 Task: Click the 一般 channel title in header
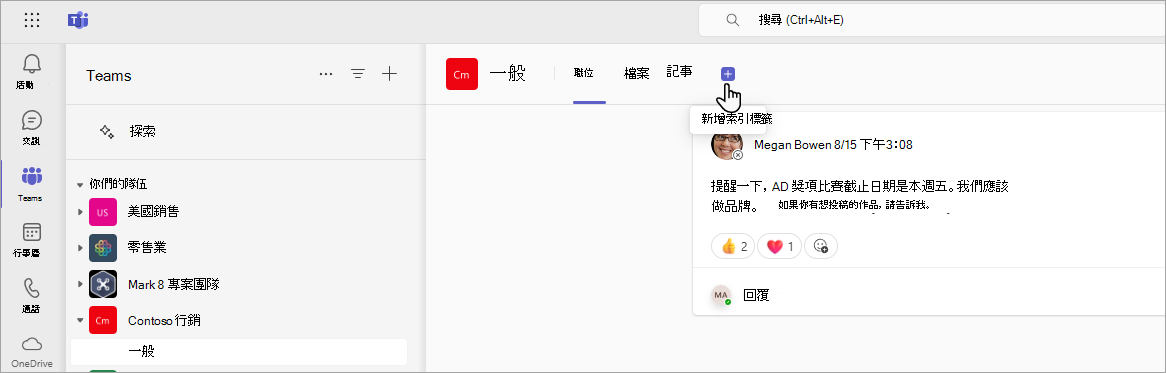[508, 73]
